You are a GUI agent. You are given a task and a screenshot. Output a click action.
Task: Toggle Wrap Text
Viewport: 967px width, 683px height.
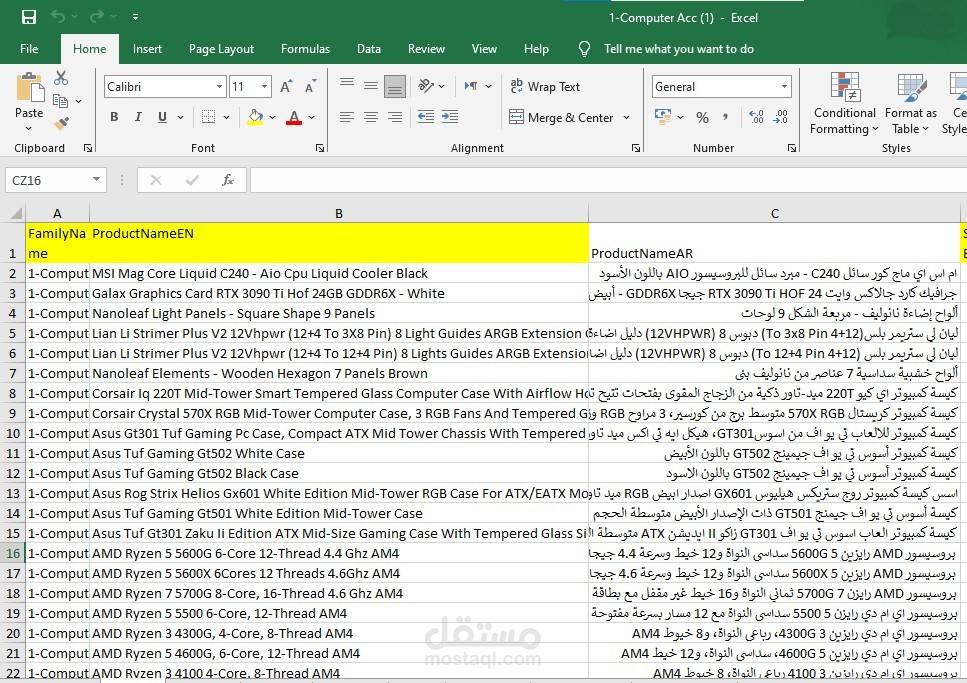[x=545, y=86]
